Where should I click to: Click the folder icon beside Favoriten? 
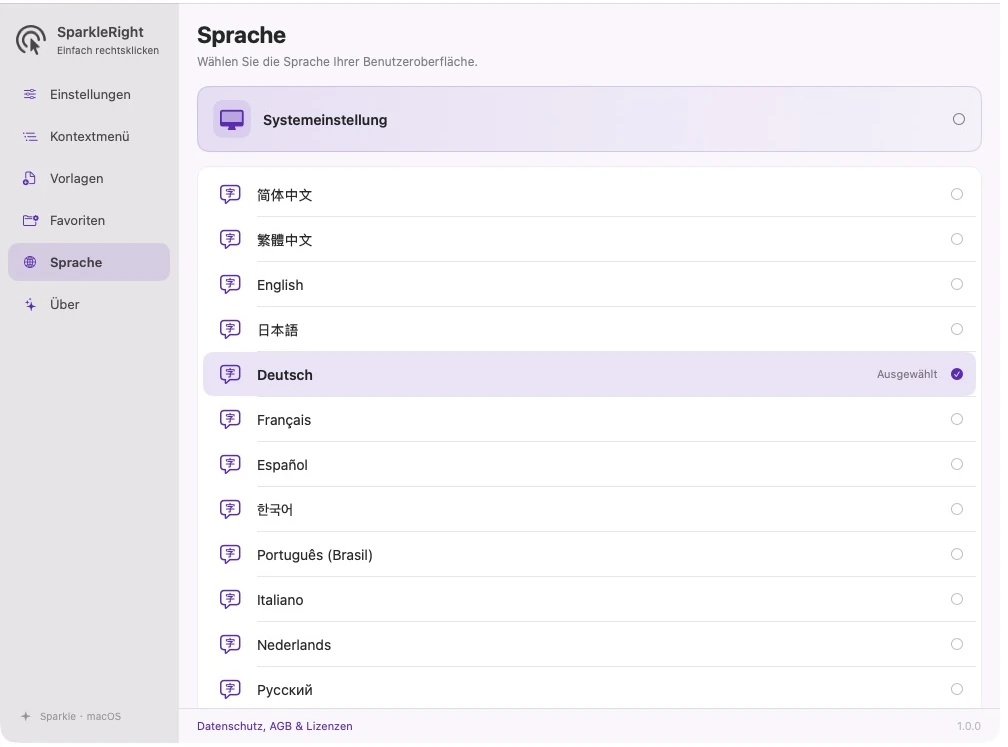coord(30,220)
